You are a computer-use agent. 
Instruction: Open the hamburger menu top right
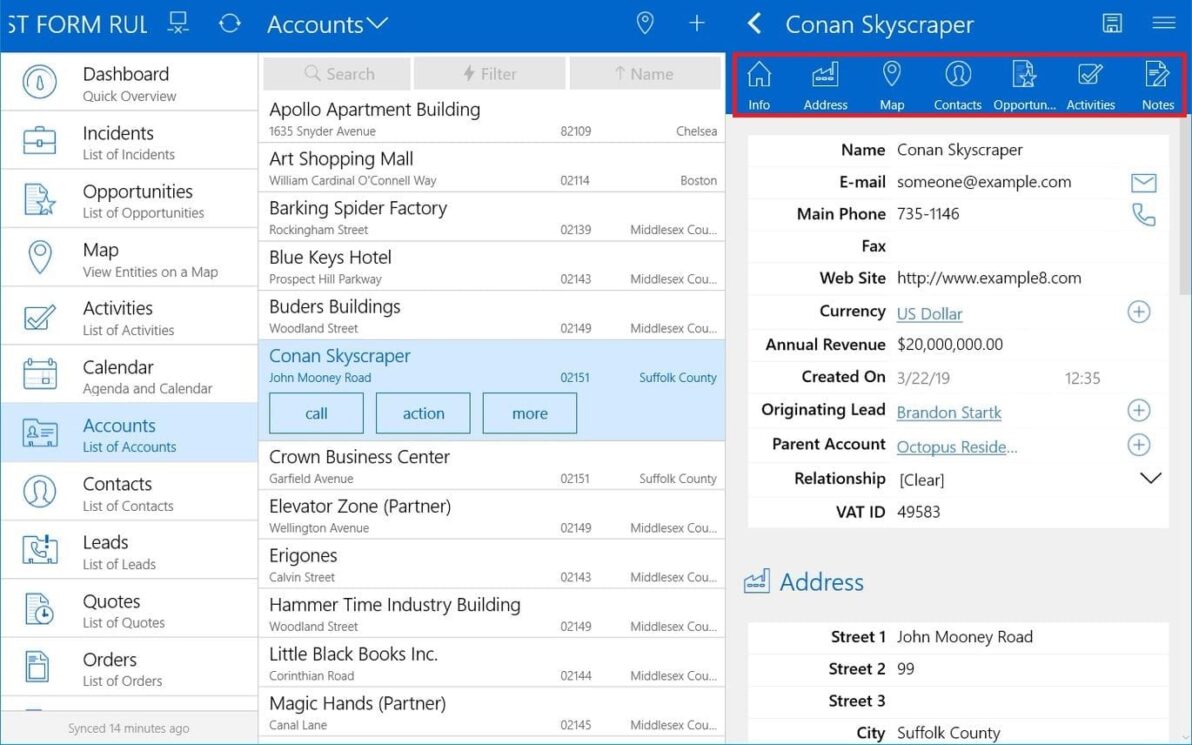tap(1163, 23)
